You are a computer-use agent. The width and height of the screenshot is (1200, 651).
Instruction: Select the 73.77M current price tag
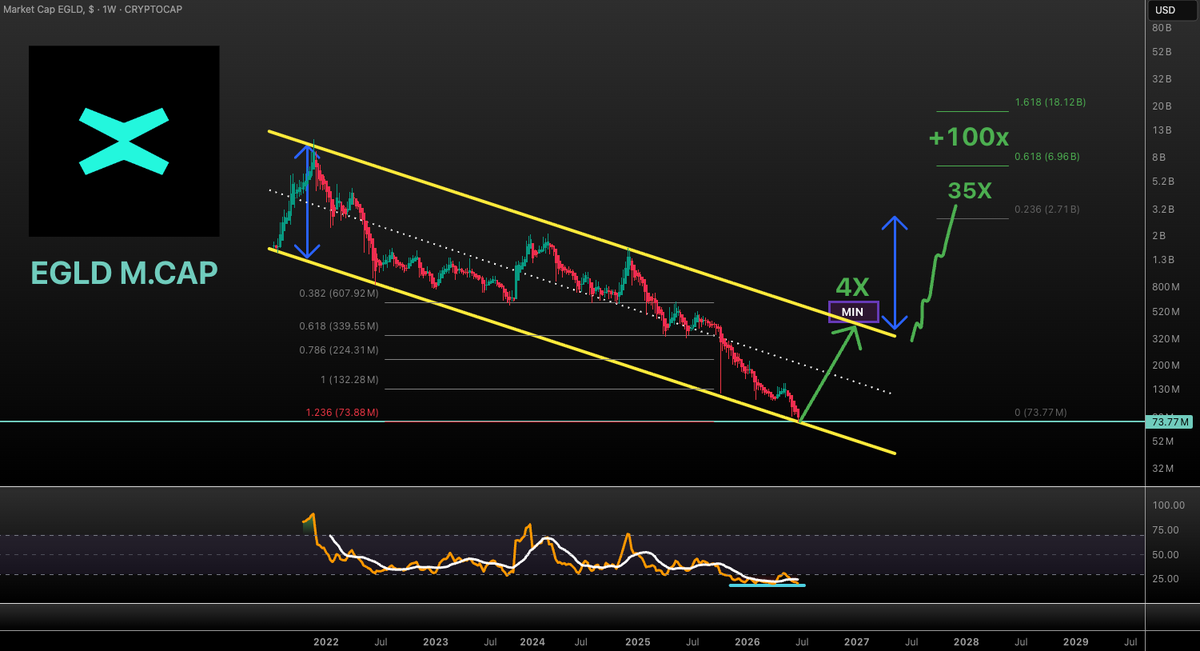point(1170,422)
